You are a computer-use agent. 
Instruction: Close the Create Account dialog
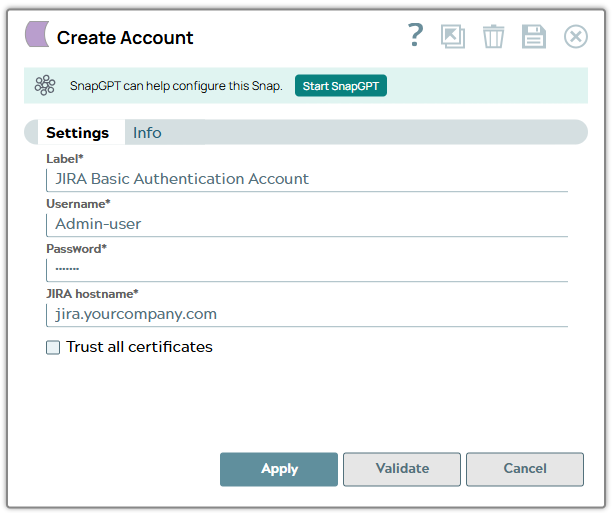coord(576,37)
